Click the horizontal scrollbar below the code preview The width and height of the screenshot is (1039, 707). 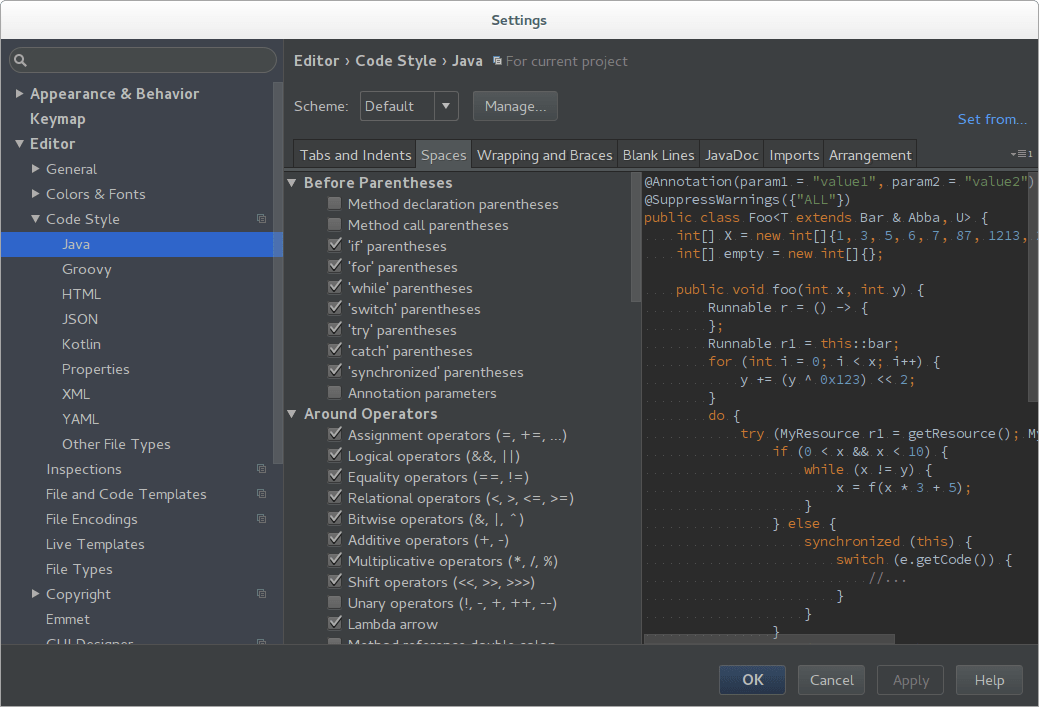point(770,638)
